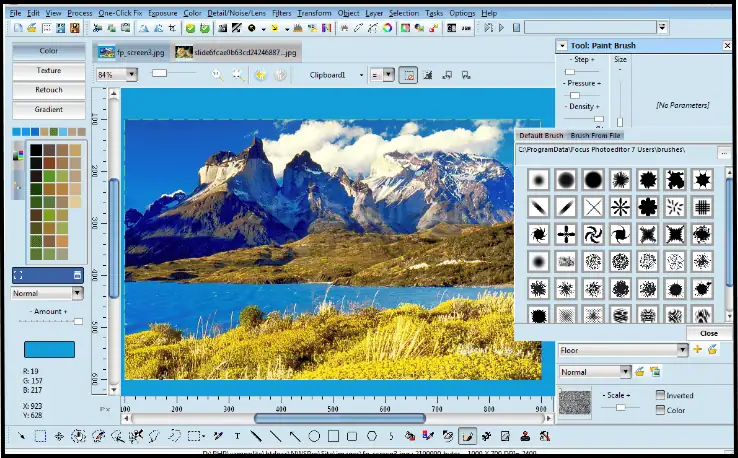Switch to the Default Brush tab
Image resolution: width=738 pixels, height=458 pixels.
coord(541,135)
